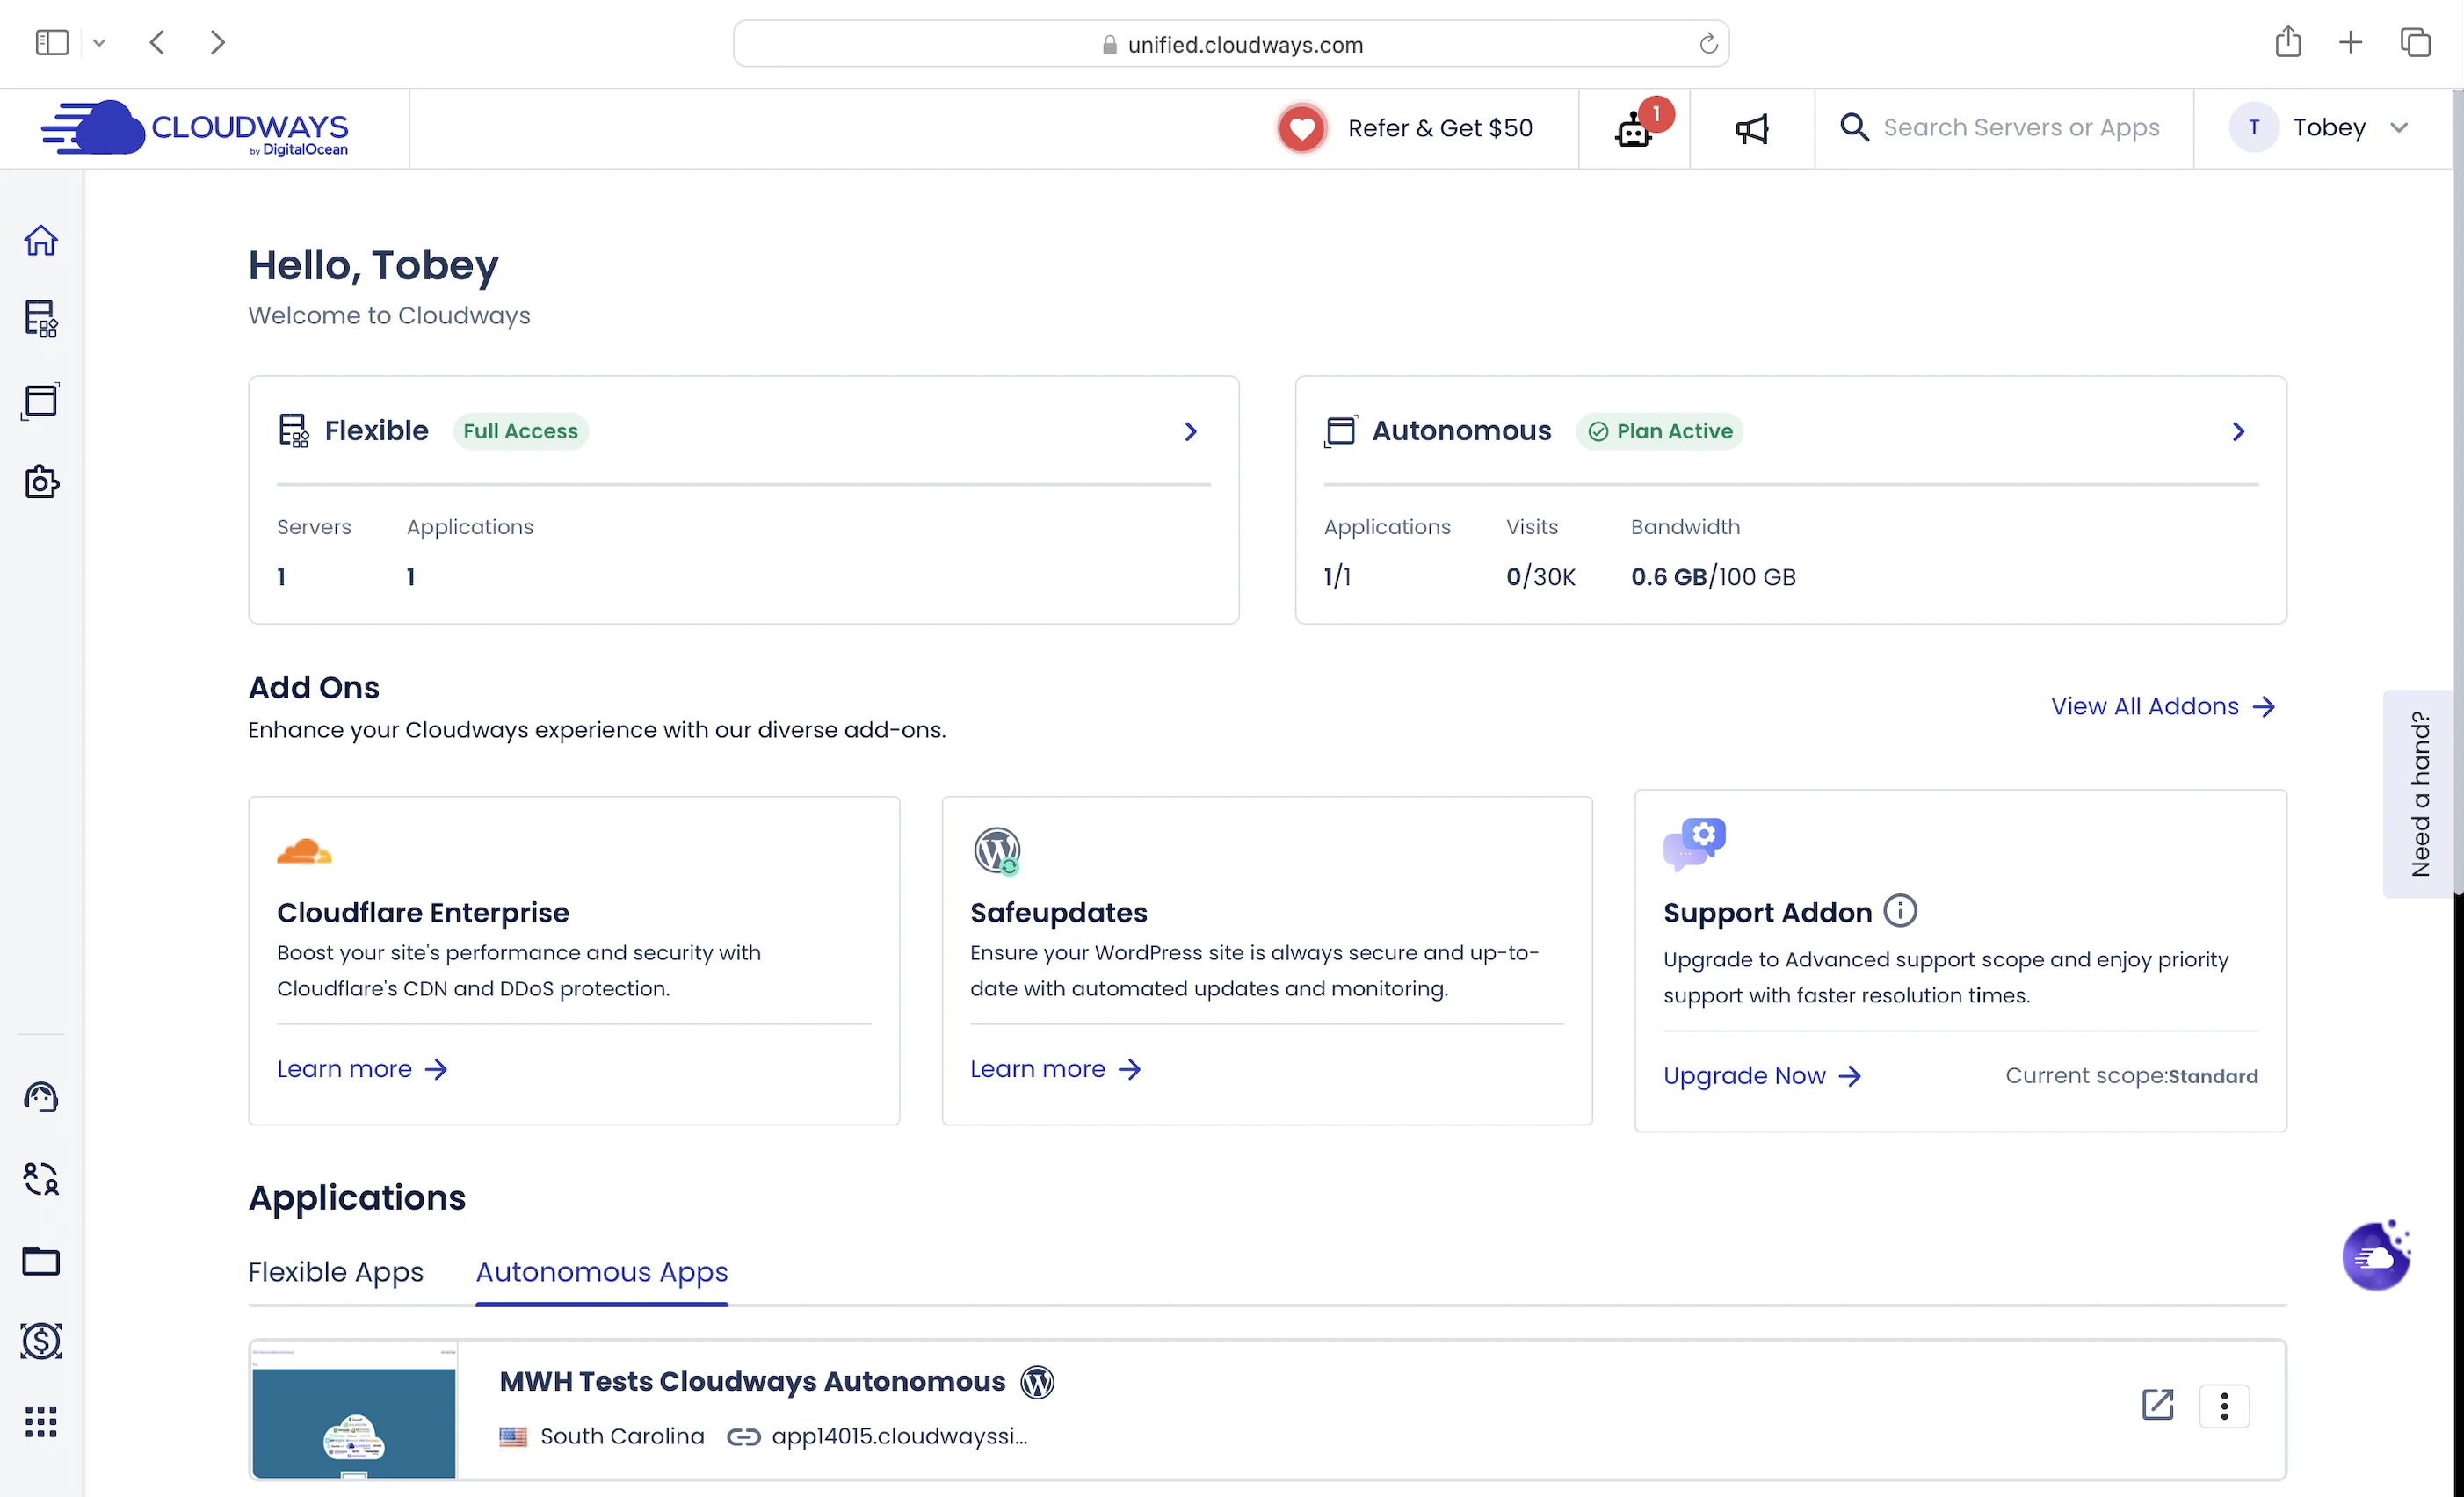The width and height of the screenshot is (2464, 1497).
Task: Select the Autonomous Apps tab
Action: point(602,1272)
